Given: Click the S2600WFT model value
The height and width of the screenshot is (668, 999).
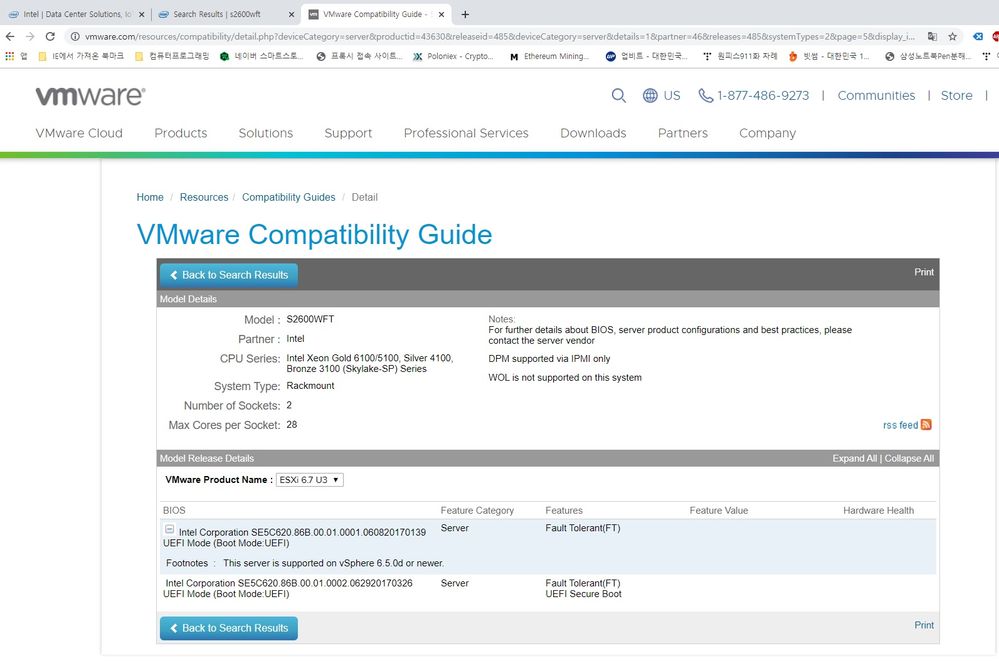Looking at the screenshot, I should pos(310,319).
